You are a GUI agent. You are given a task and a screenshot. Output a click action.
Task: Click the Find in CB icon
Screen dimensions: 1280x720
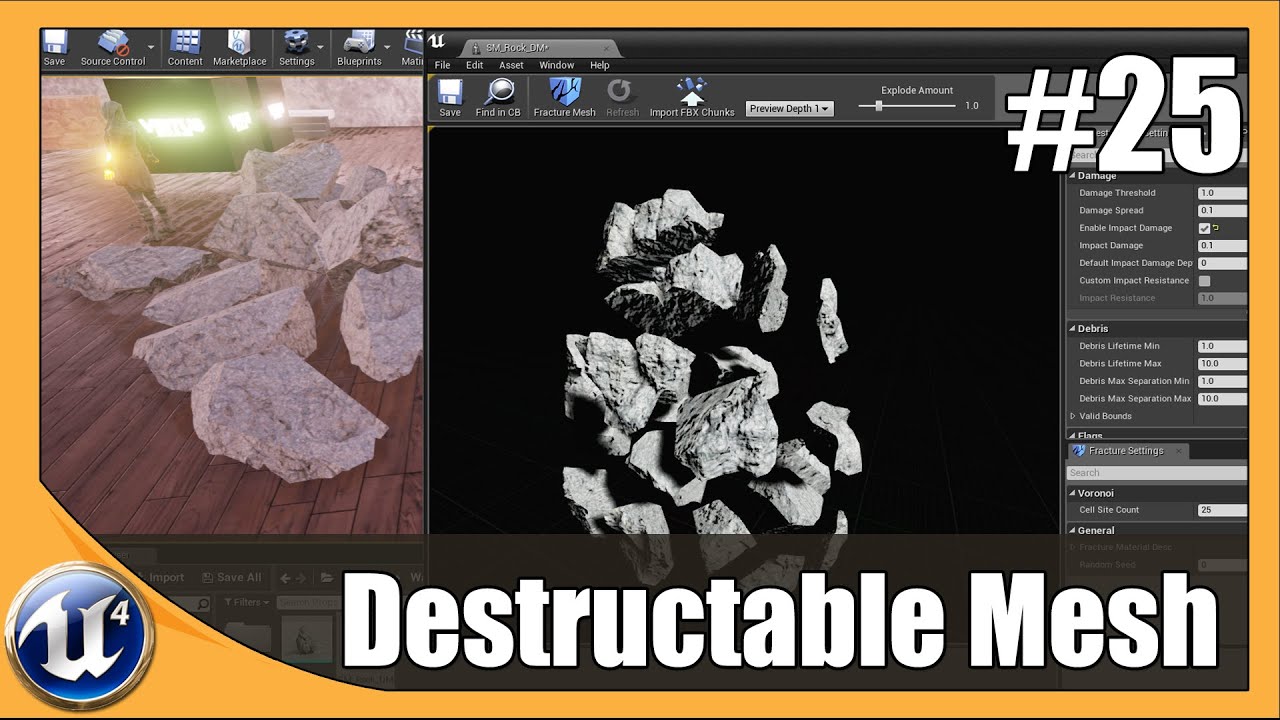(498, 97)
